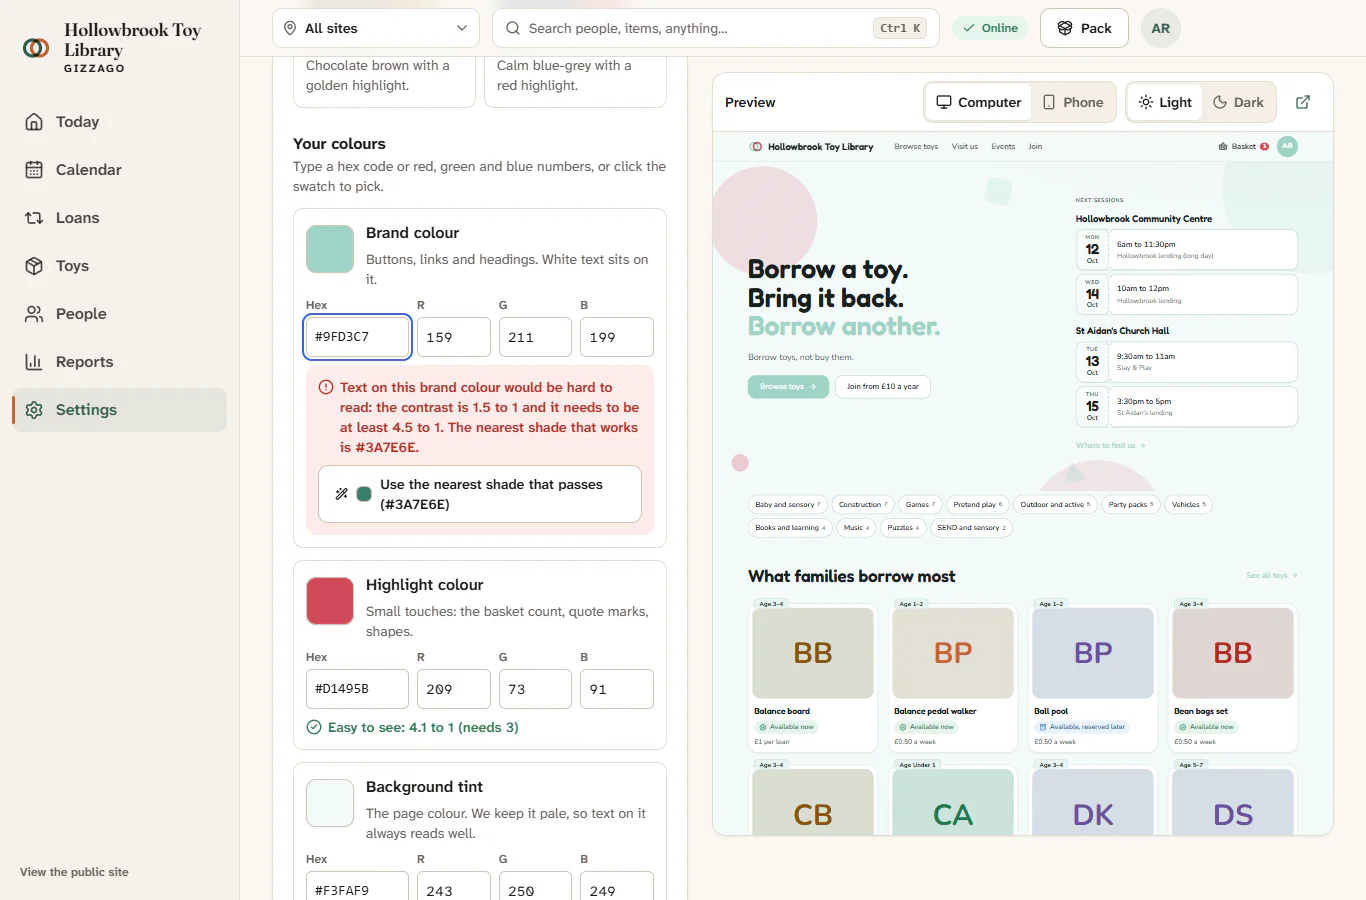
Task: Click View the public site link
Action: [74, 872]
